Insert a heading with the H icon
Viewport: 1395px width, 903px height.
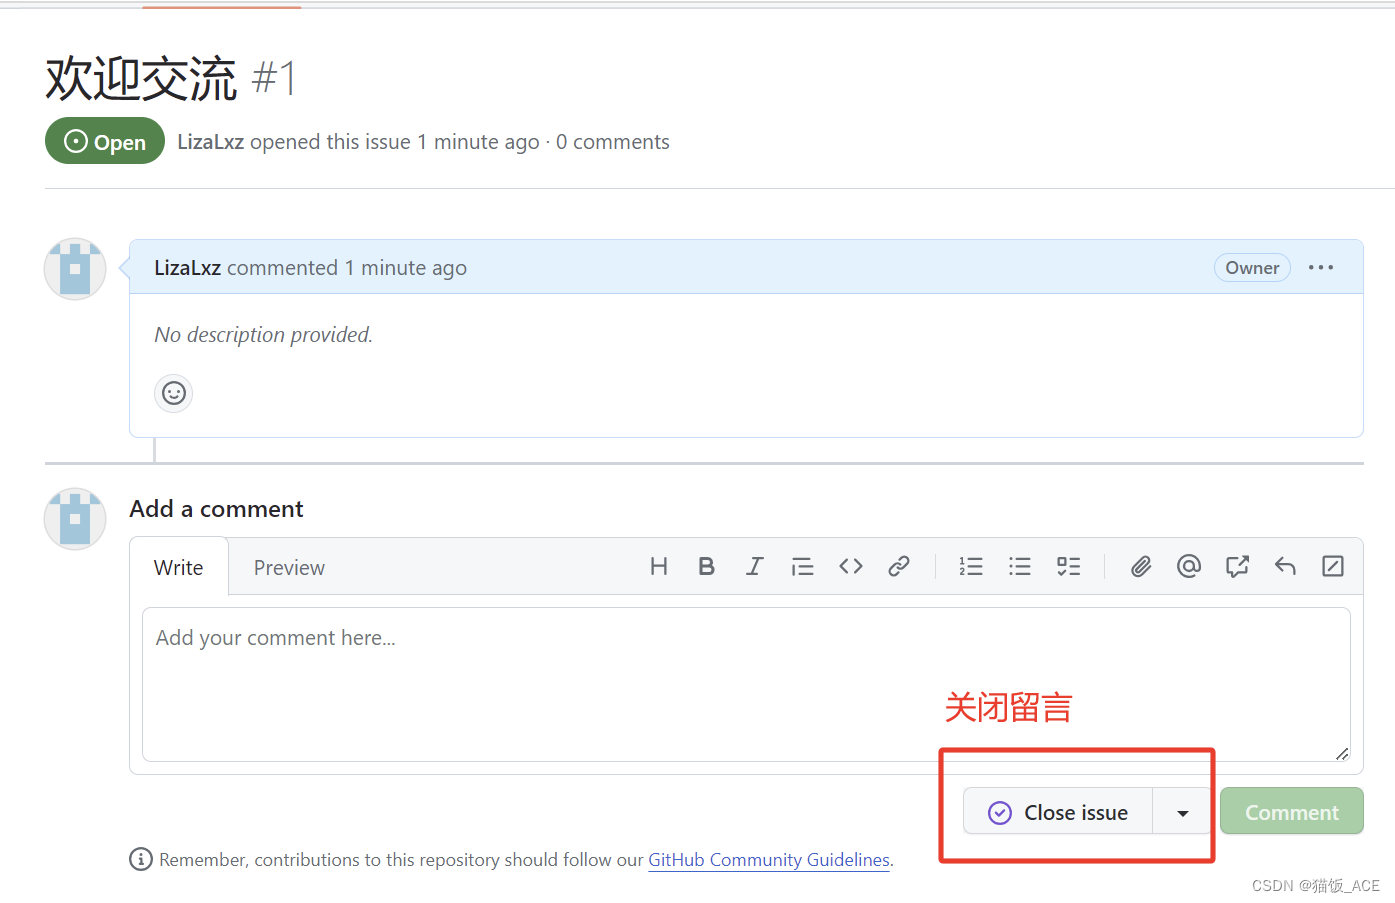tap(658, 567)
